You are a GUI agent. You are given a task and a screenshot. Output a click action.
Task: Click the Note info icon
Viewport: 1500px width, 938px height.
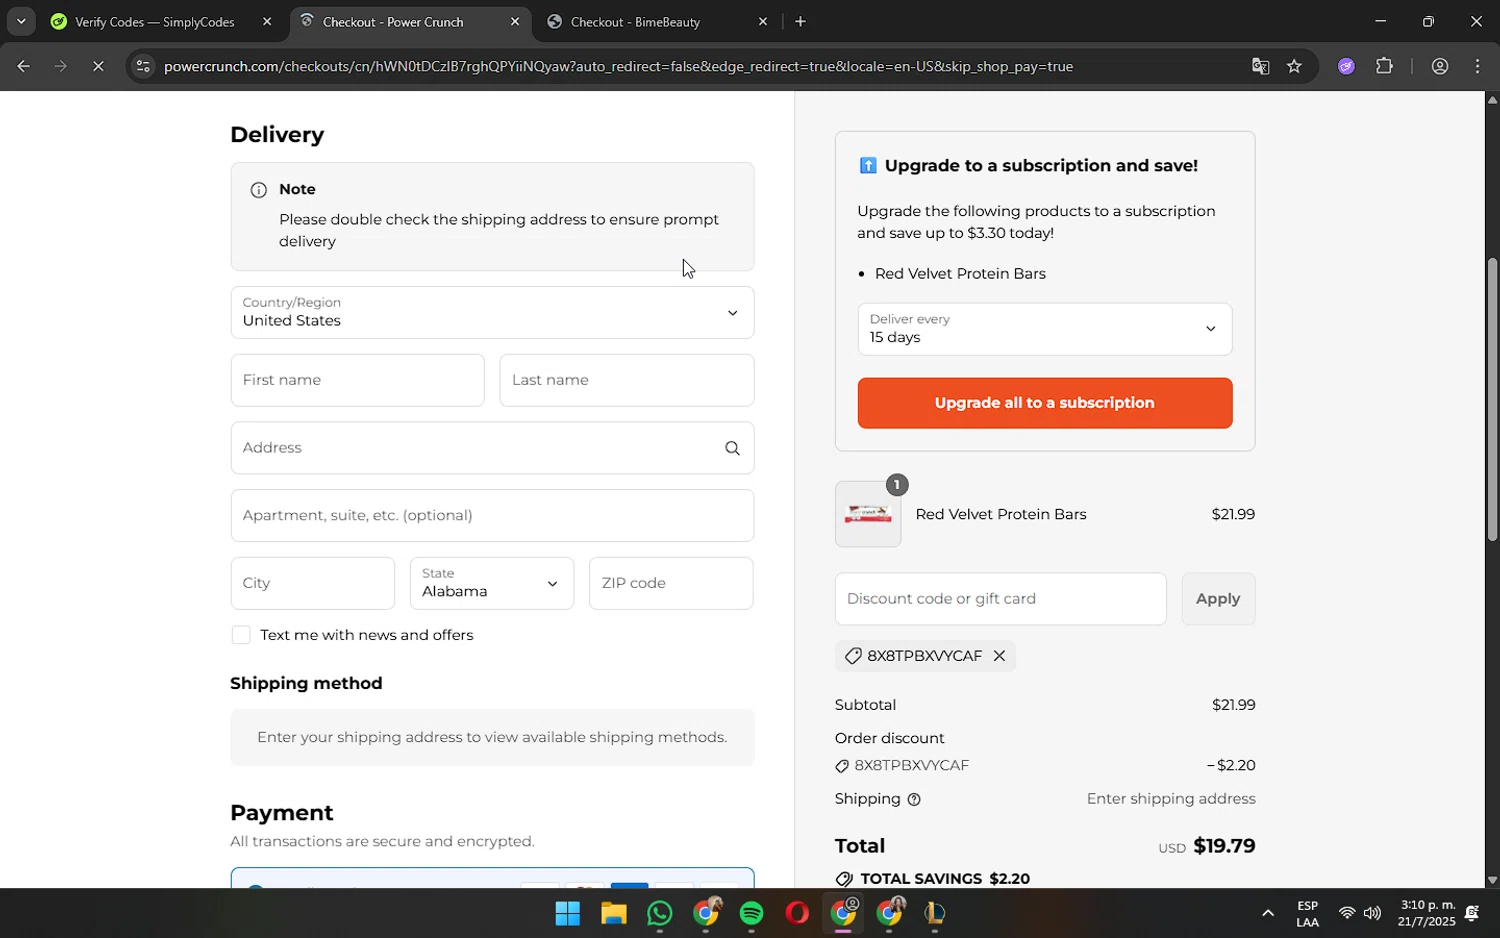(x=258, y=190)
